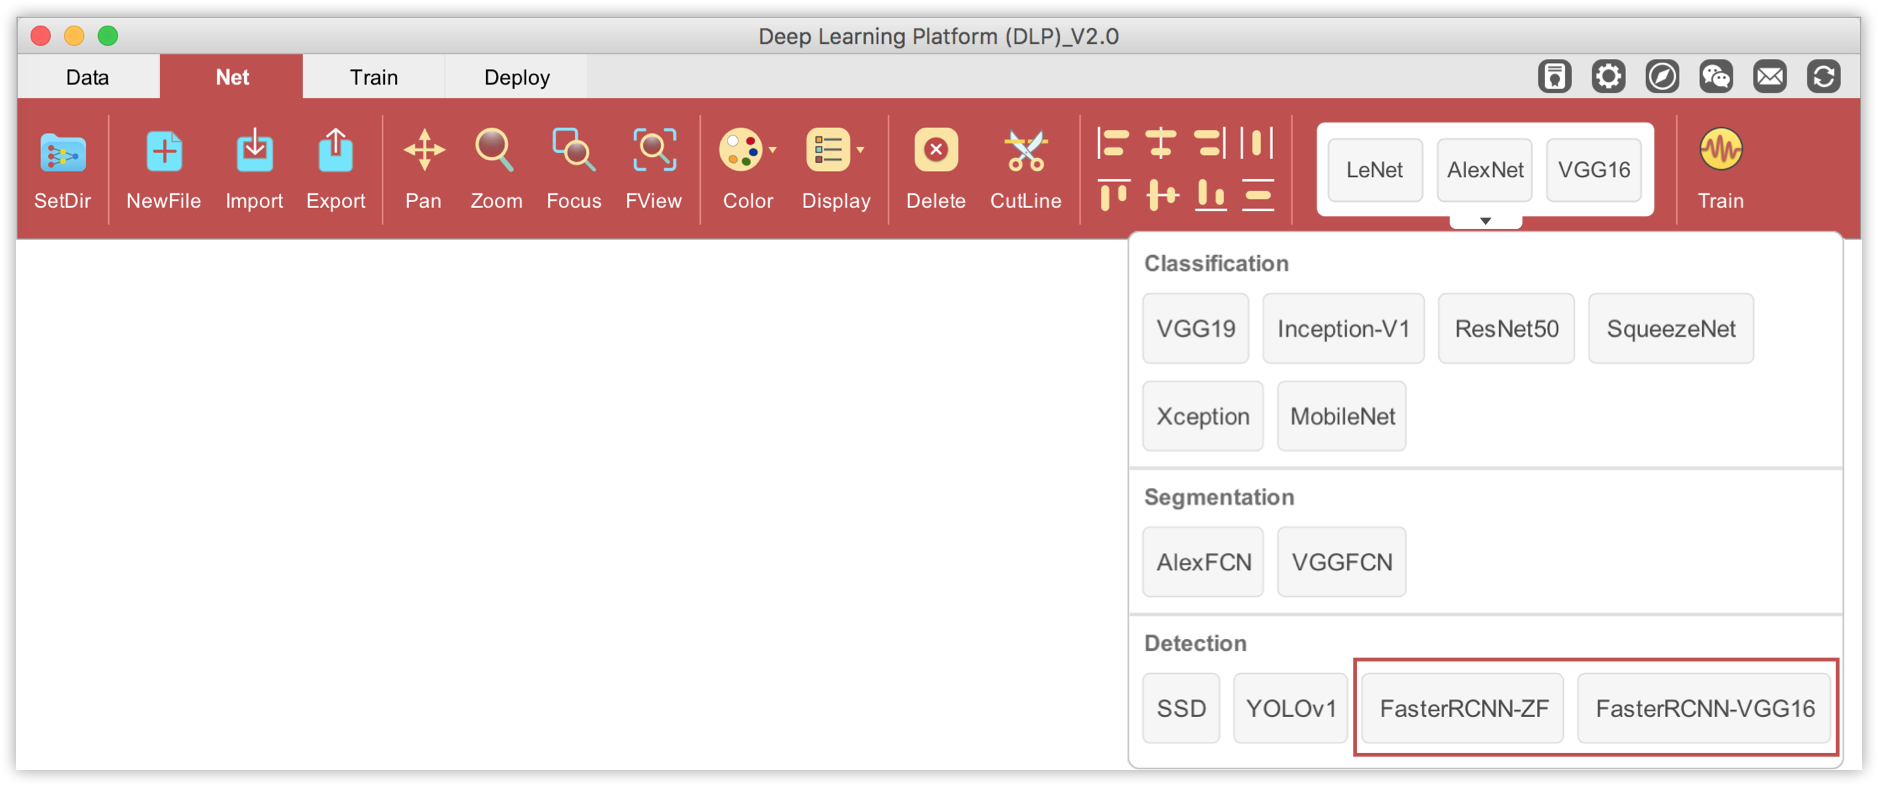The width and height of the screenshot is (1878, 786).
Task: Open the Deploy tab
Action: pyautogui.click(x=517, y=77)
